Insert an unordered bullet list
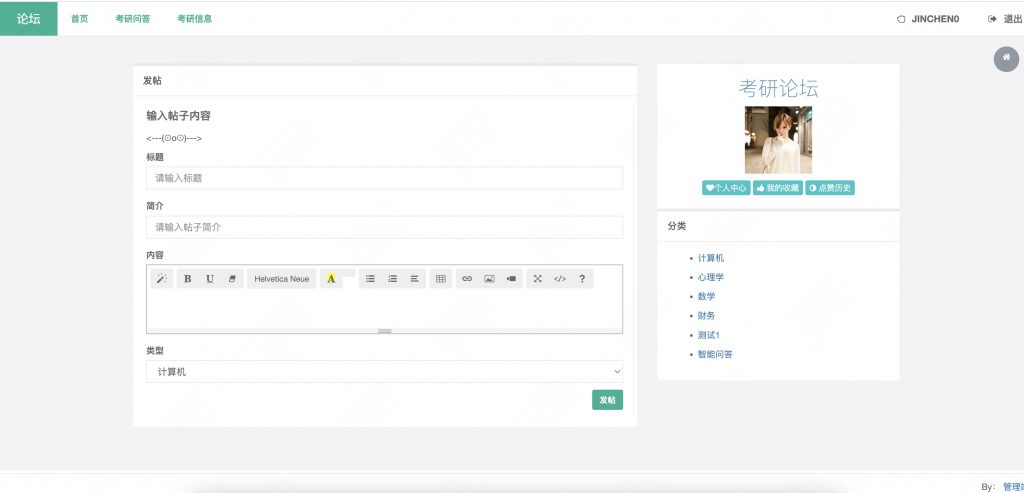This screenshot has height=493, width=1024. [x=370, y=279]
